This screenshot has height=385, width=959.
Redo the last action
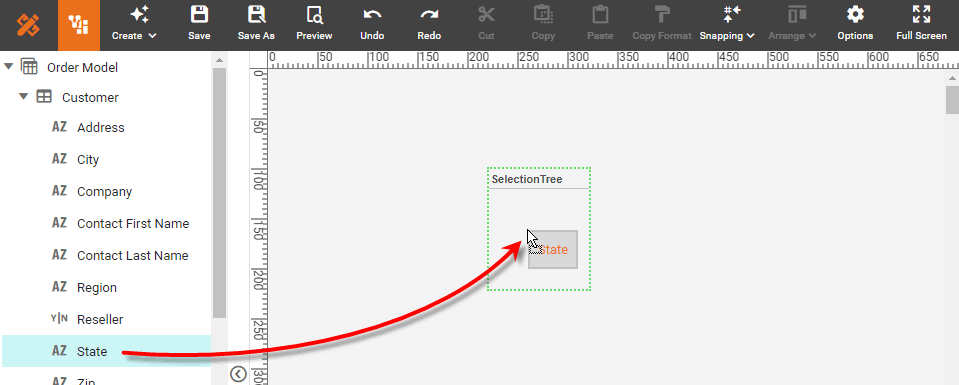(x=429, y=24)
